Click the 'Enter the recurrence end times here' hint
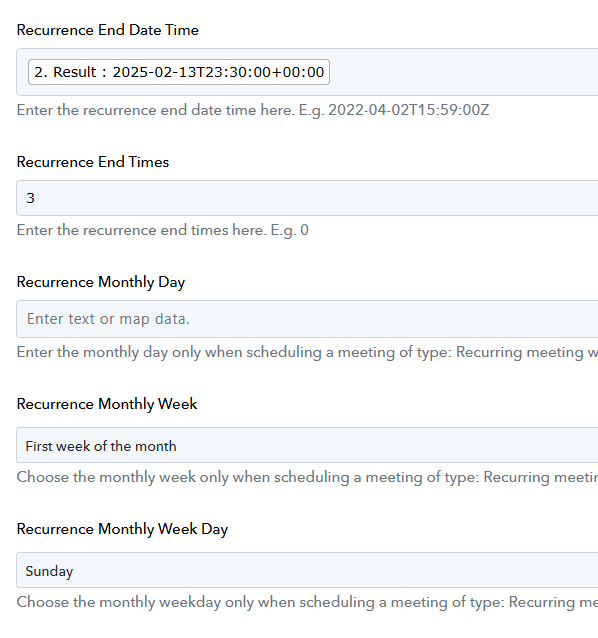Viewport: 598px width, 638px height. click(142, 230)
